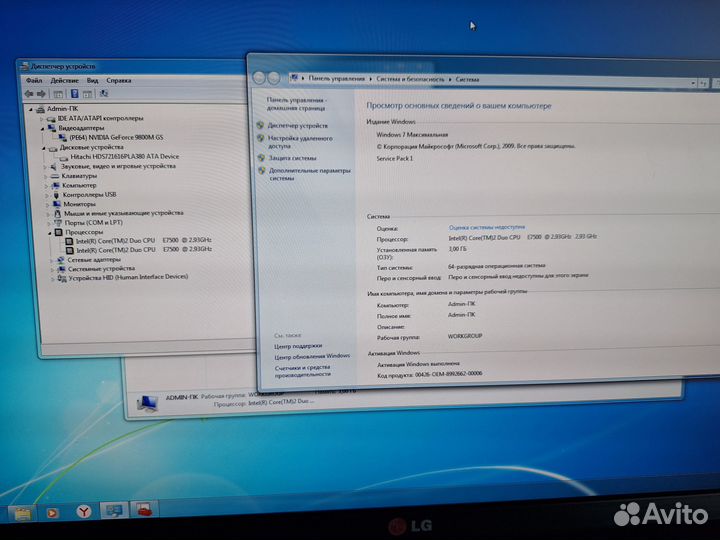
Task: Select Hitachi HDS721616PLA380 ATA Device entry
Action: (x=125, y=157)
